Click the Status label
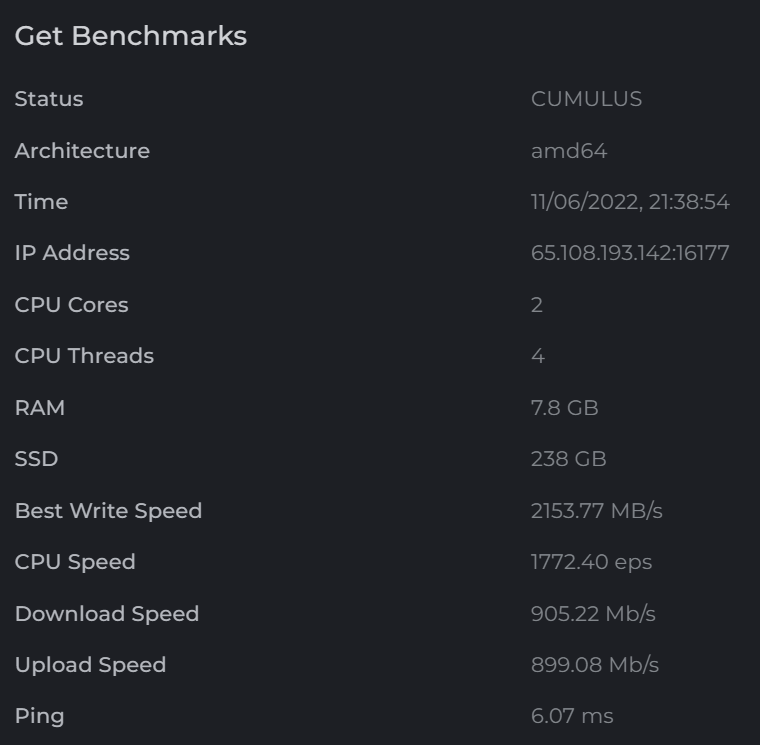Viewport: 760px width, 745px height. point(49,99)
